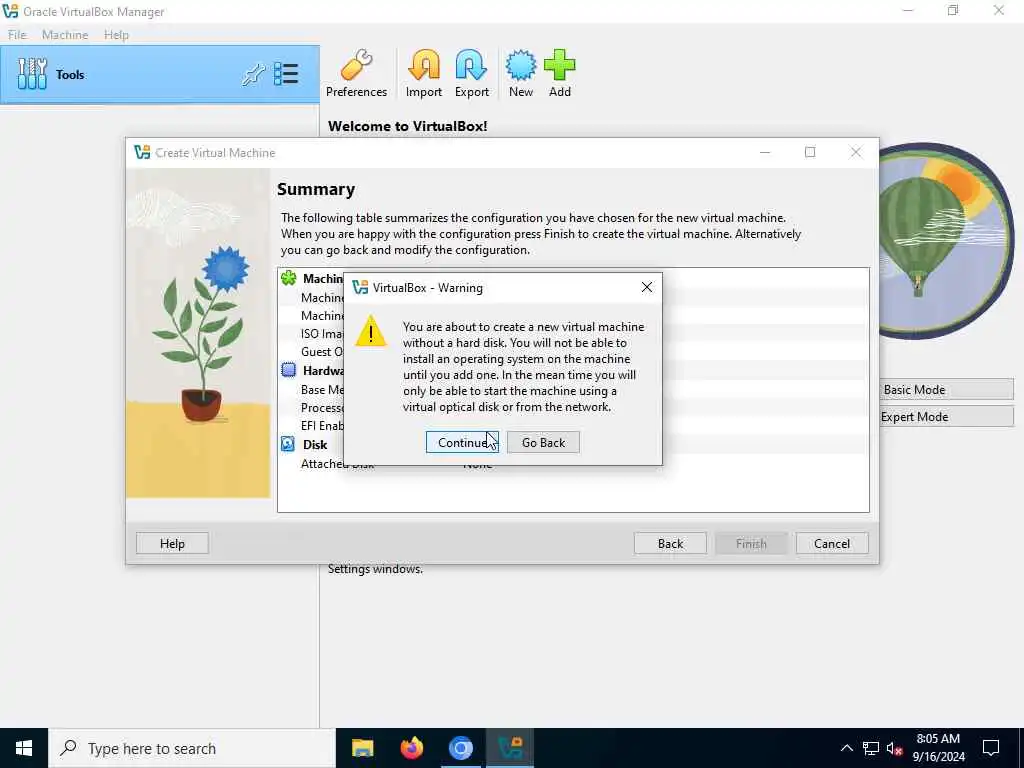Click the Hardware section chip icon

[288, 370]
